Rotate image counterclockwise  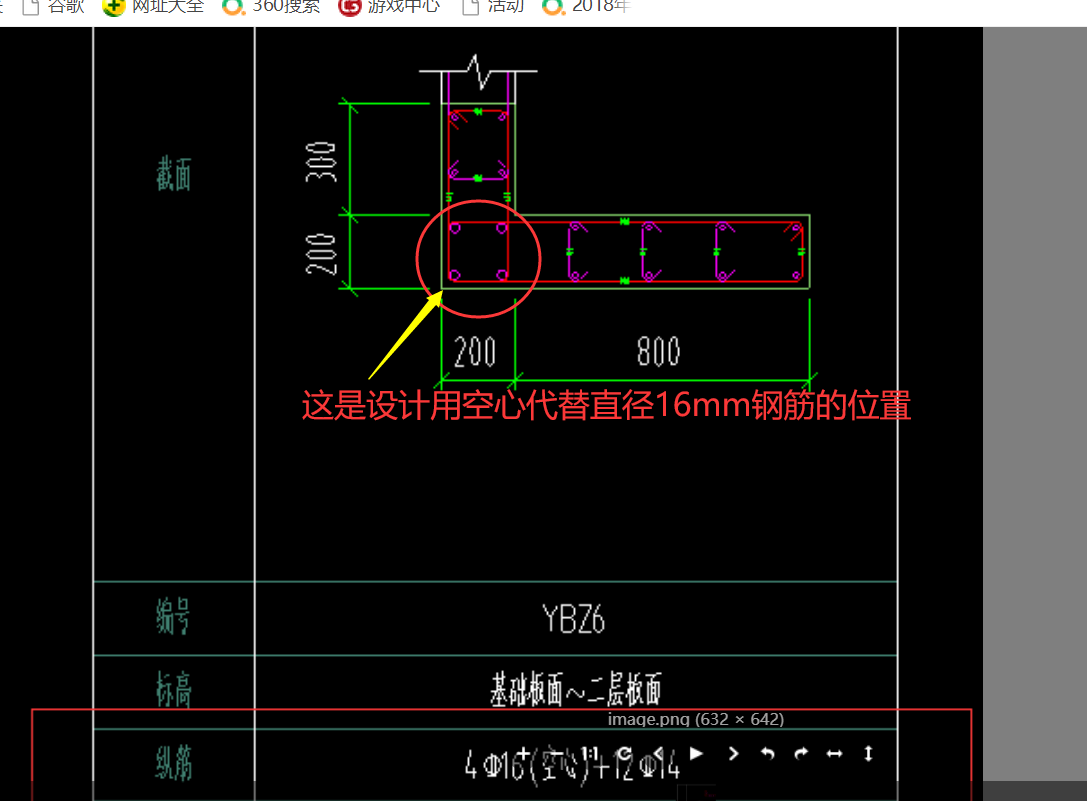[x=767, y=753]
